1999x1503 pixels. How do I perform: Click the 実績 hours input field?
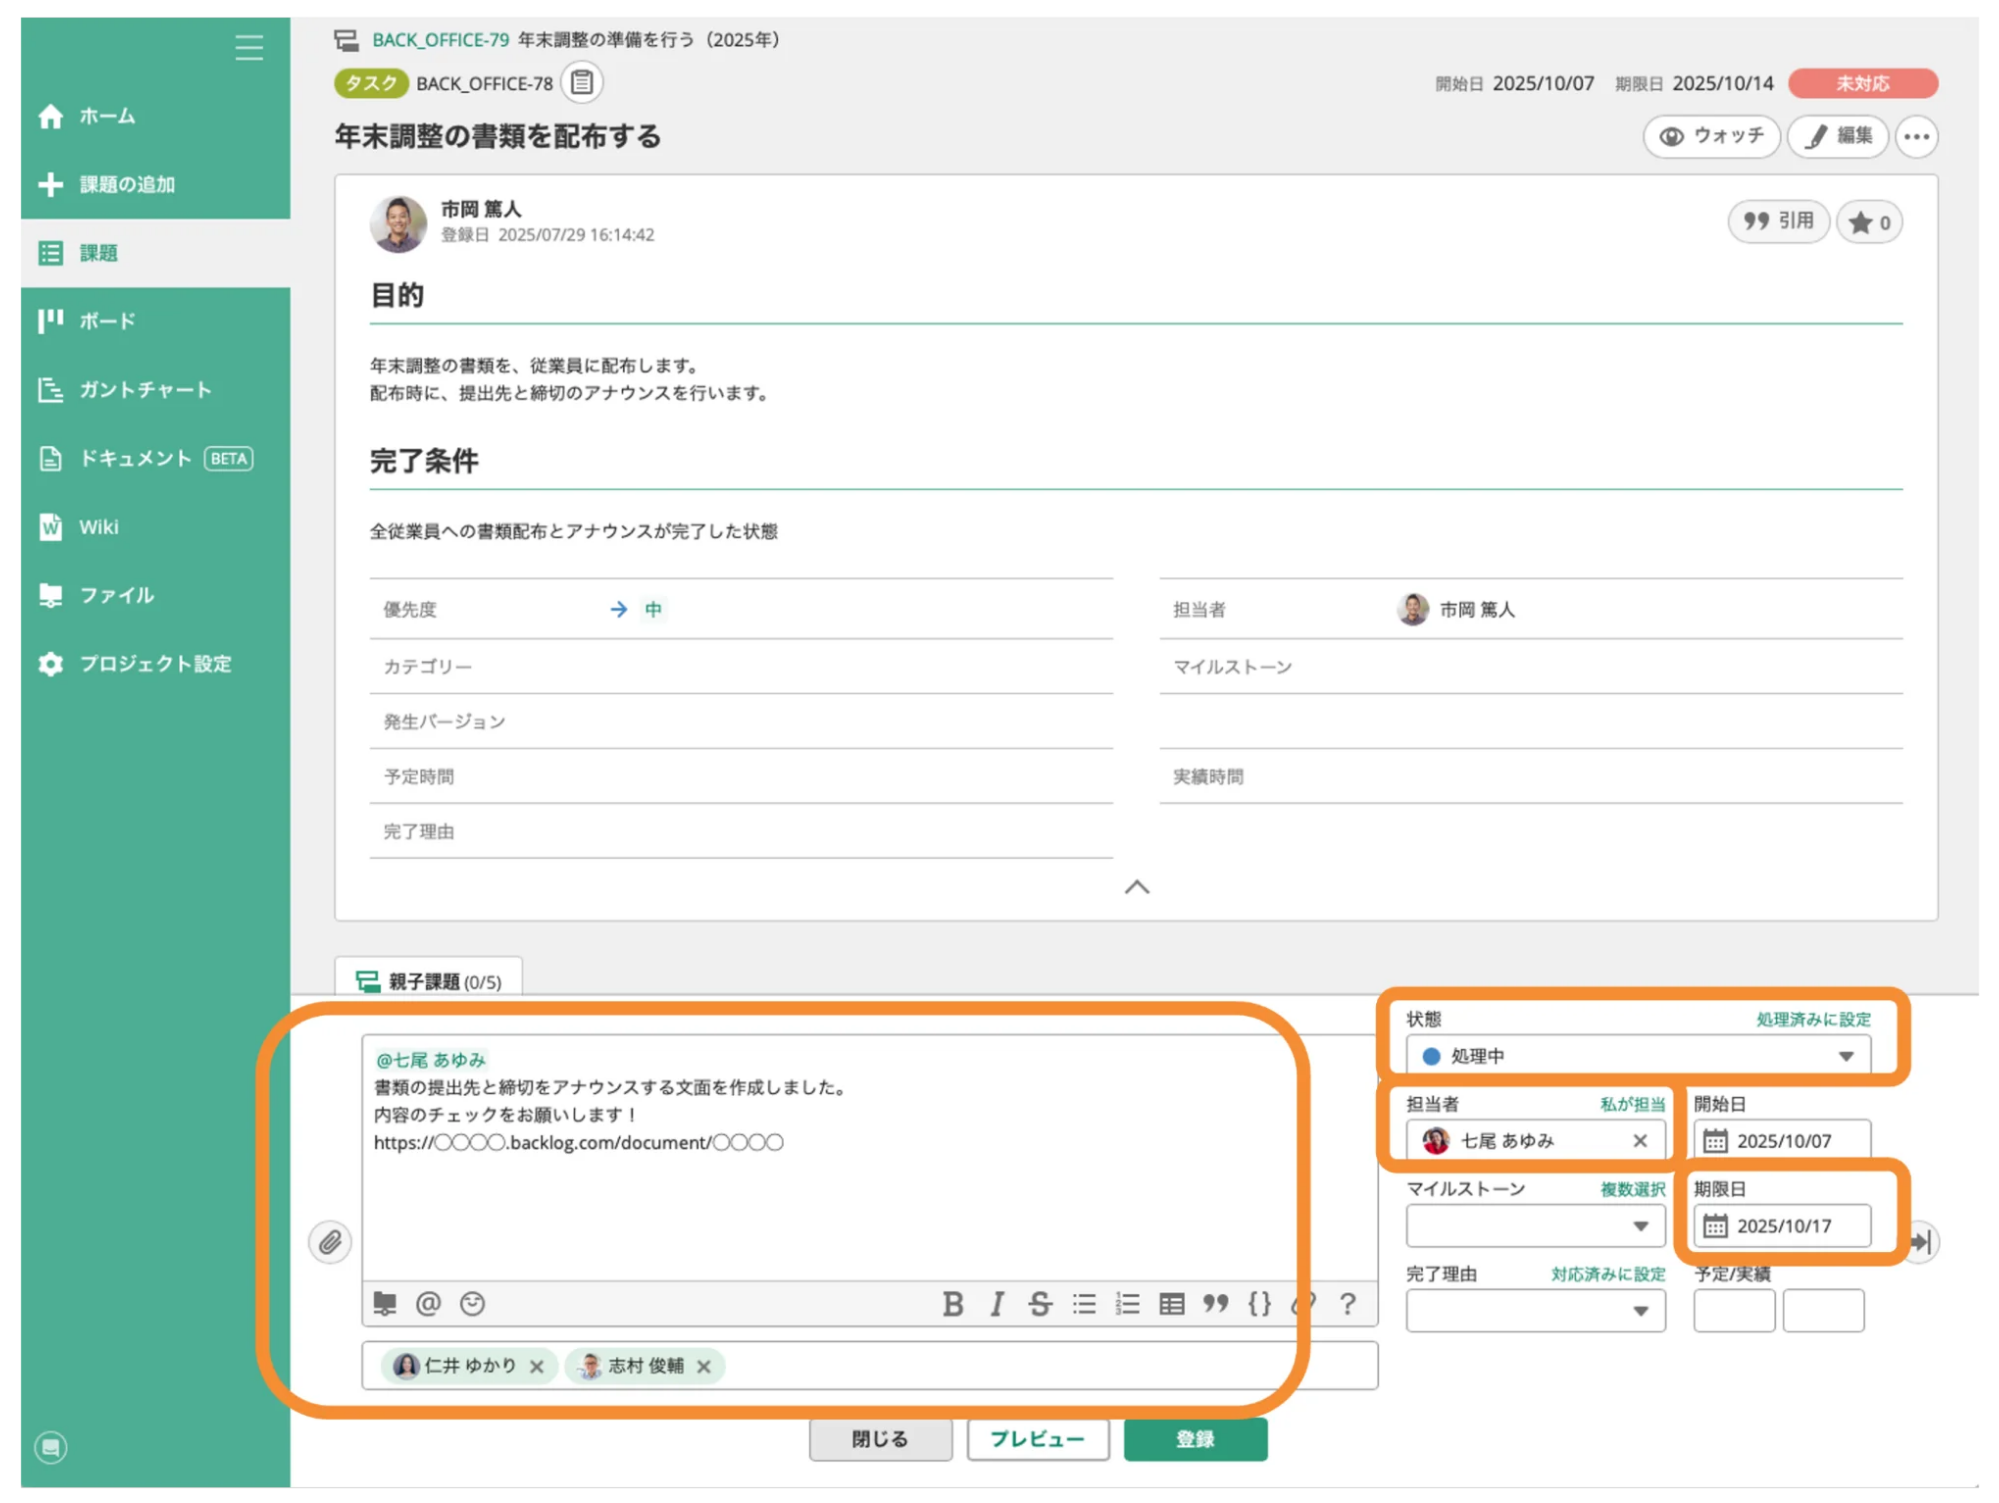[x=1823, y=1311]
